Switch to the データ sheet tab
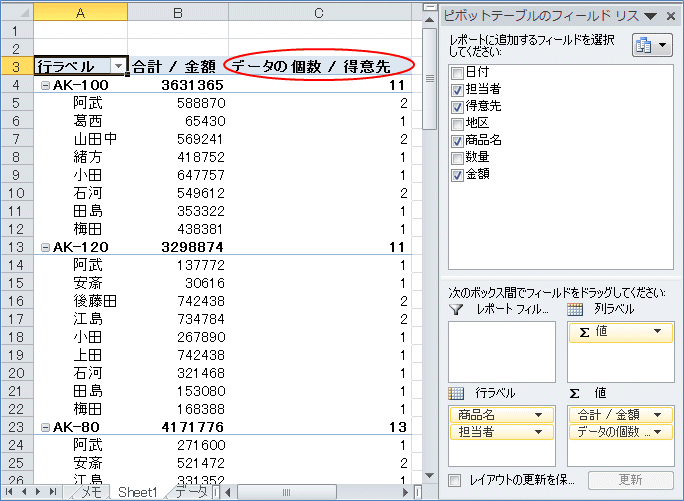 coord(191,492)
